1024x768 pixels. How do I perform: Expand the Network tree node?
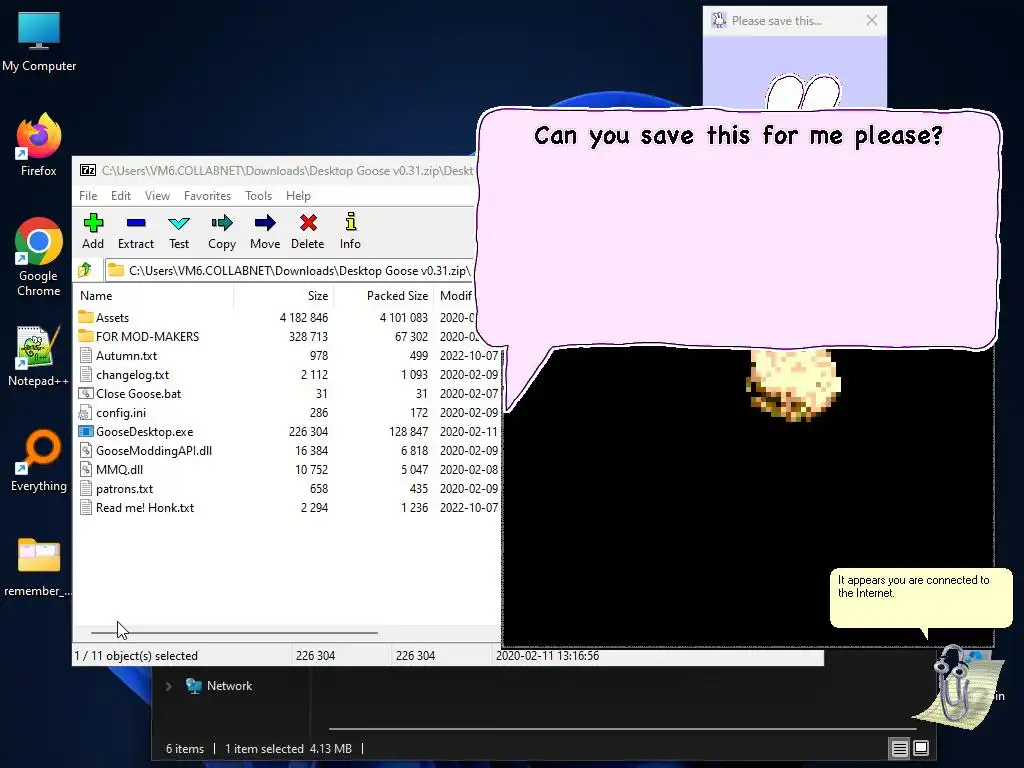click(168, 686)
